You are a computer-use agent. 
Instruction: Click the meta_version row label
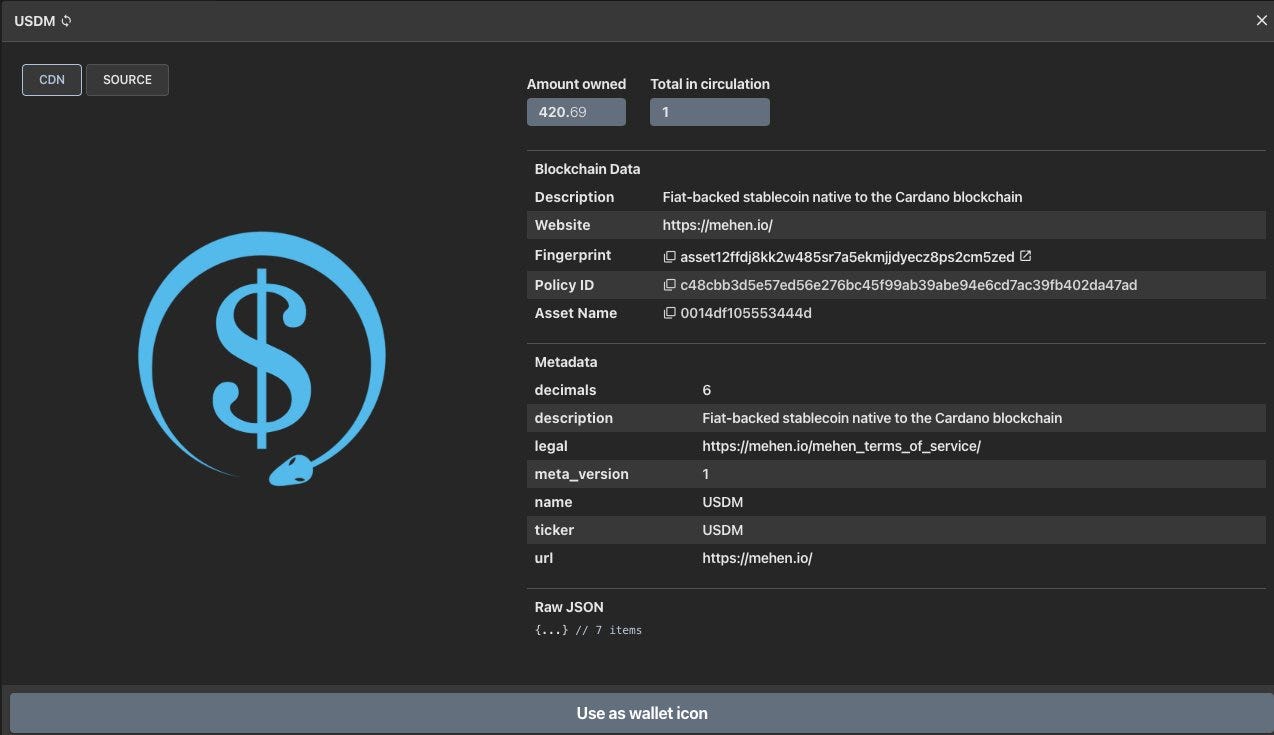582,474
